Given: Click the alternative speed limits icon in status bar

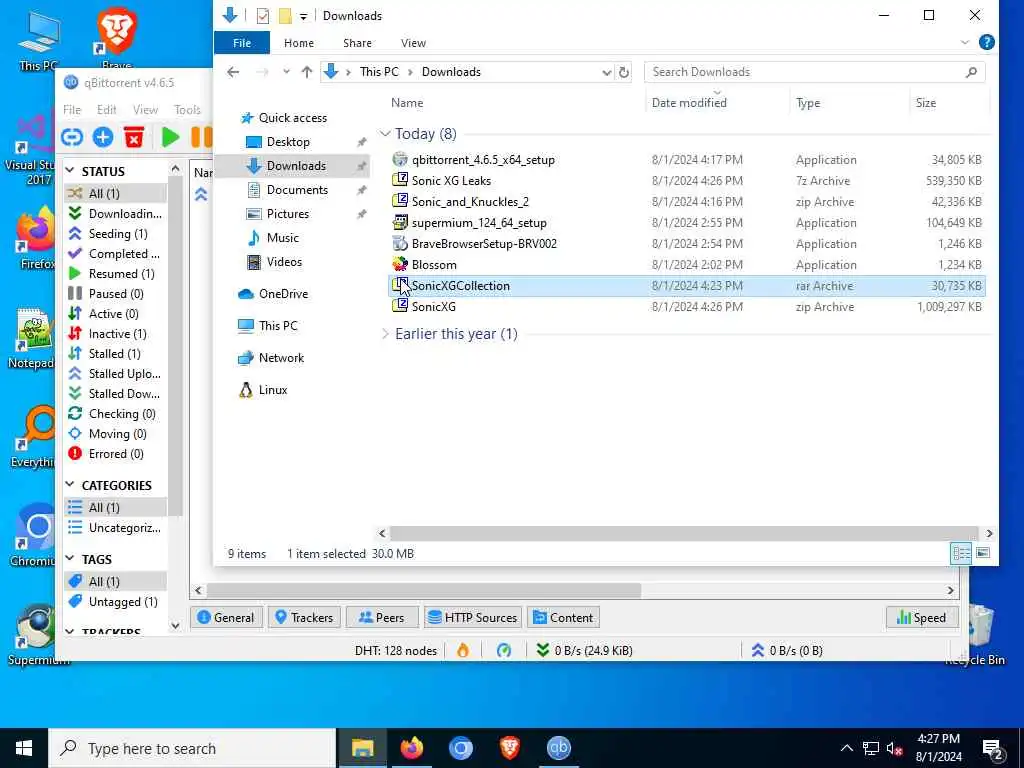Looking at the screenshot, I should pyautogui.click(x=504, y=650).
